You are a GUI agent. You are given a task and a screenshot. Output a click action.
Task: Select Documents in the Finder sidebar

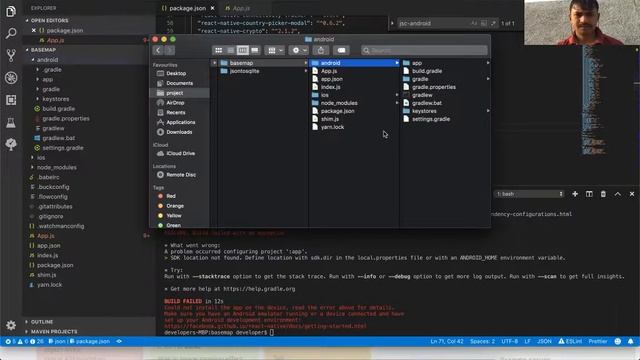(179, 83)
